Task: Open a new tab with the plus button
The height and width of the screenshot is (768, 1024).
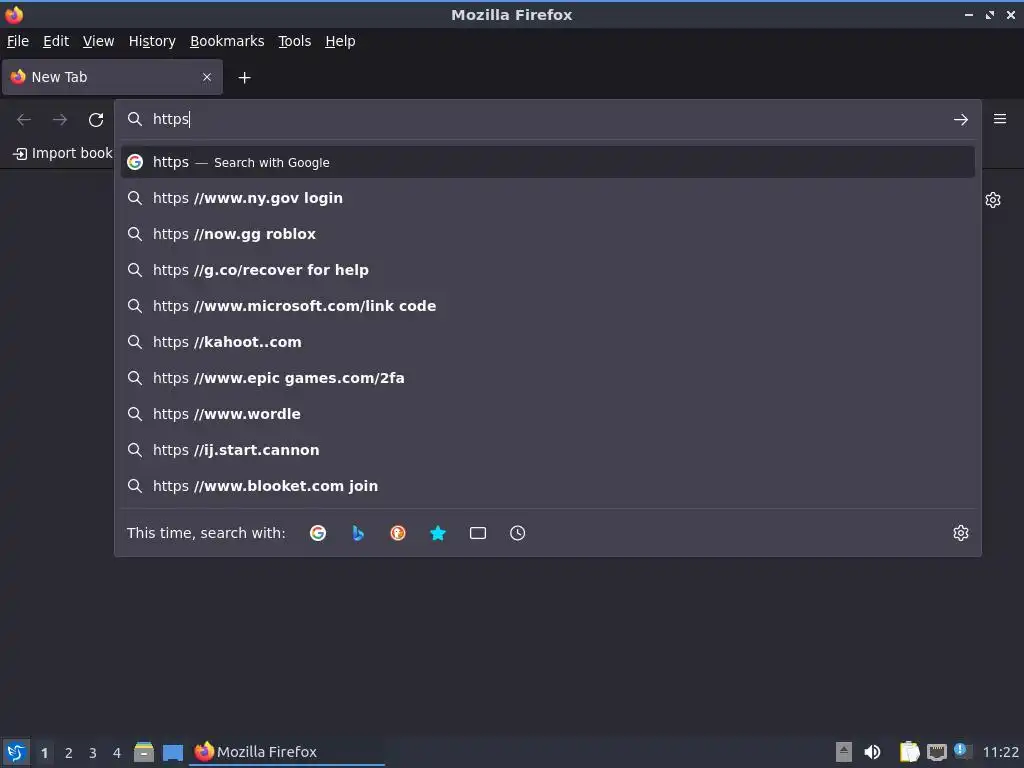Action: pos(244,78)
